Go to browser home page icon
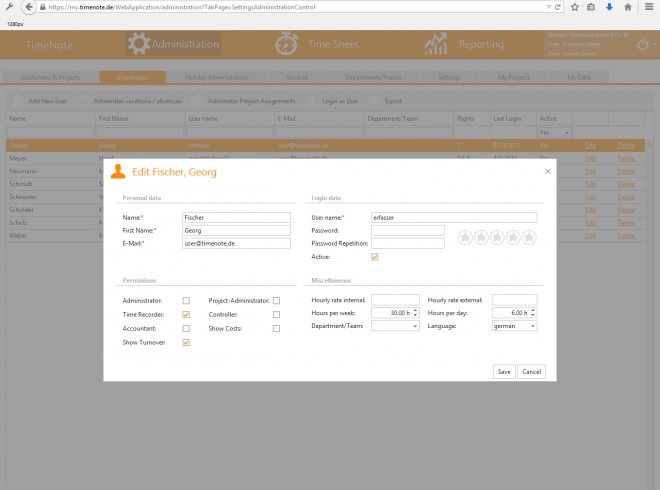Viewport: 660px width, 490px height. [x=626, y=7]
